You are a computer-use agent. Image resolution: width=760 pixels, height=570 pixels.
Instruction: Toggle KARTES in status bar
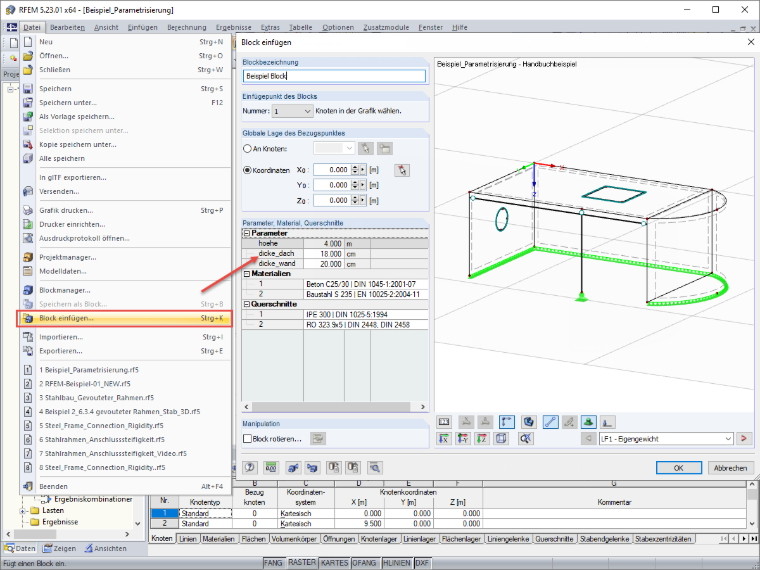pos(334,563)
